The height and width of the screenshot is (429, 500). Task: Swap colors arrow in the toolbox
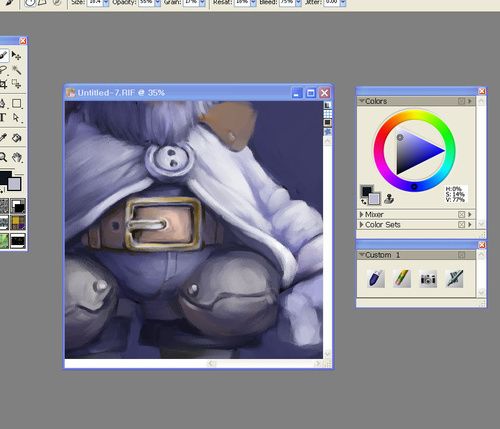pyautogui.click(x=2, y=191)
